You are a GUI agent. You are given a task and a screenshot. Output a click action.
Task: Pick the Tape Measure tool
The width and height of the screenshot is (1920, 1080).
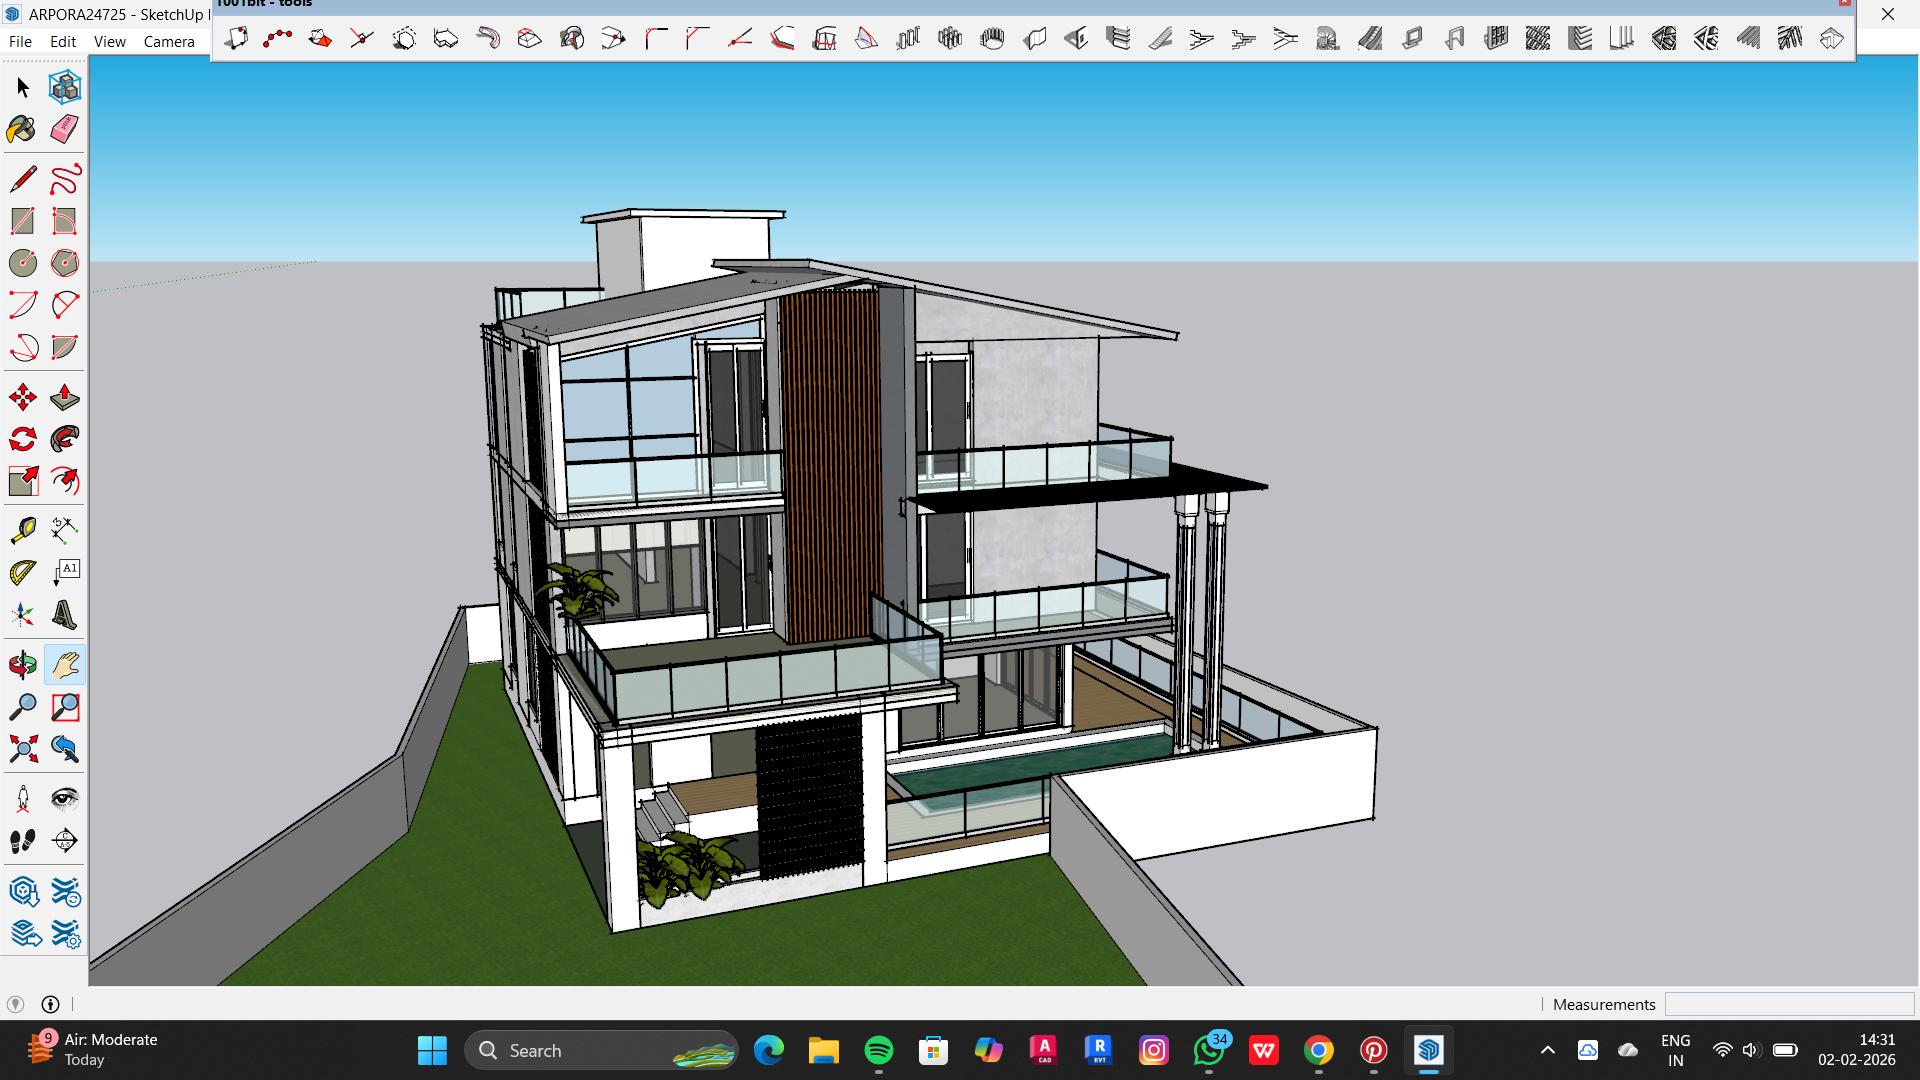23,530
